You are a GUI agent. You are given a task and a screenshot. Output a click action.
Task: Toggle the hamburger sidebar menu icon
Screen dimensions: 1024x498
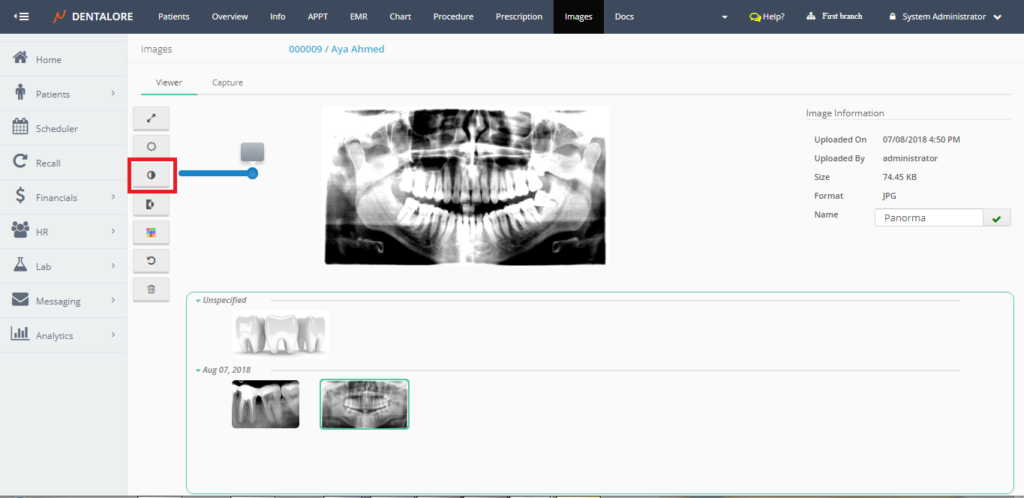point(22,17)
